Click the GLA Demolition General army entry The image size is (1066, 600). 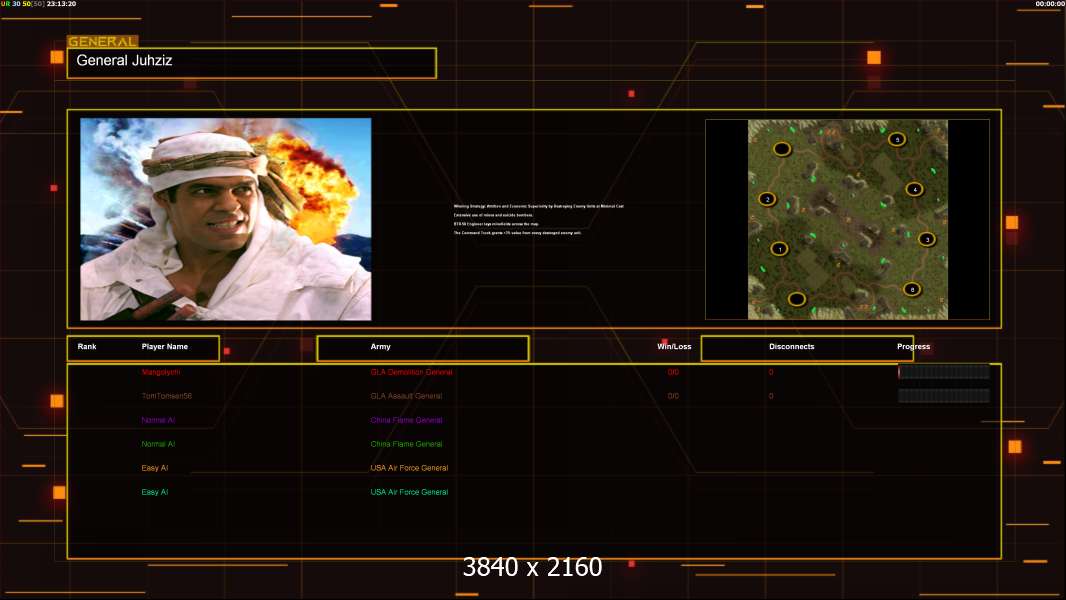[411, 372]
